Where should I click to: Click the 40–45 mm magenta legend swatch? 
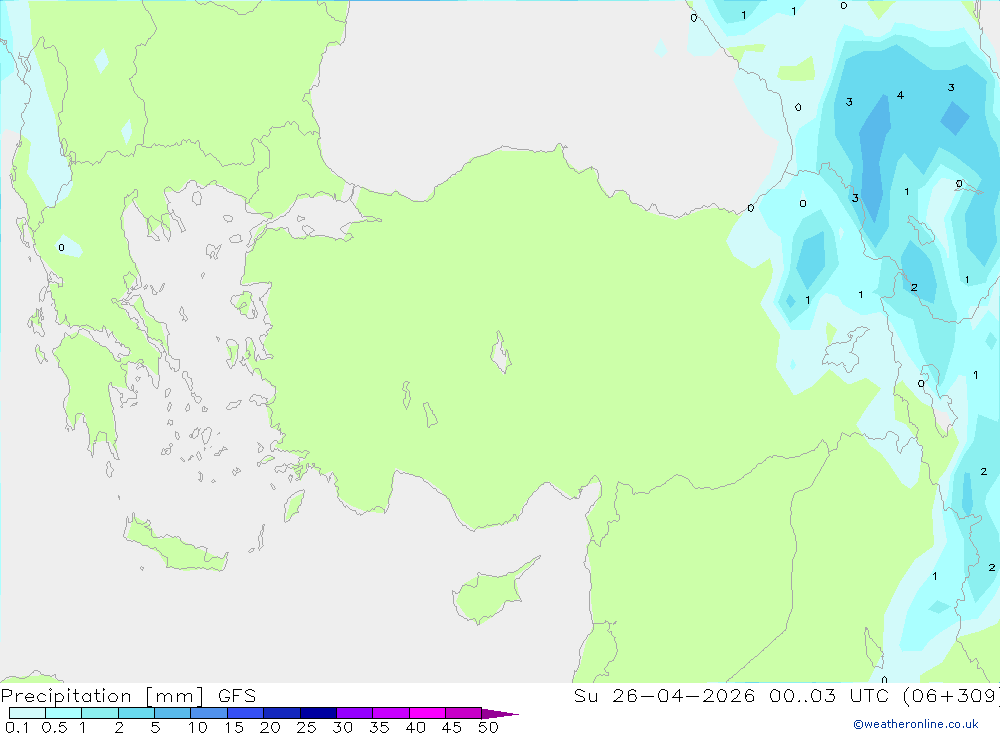point(427,713)
